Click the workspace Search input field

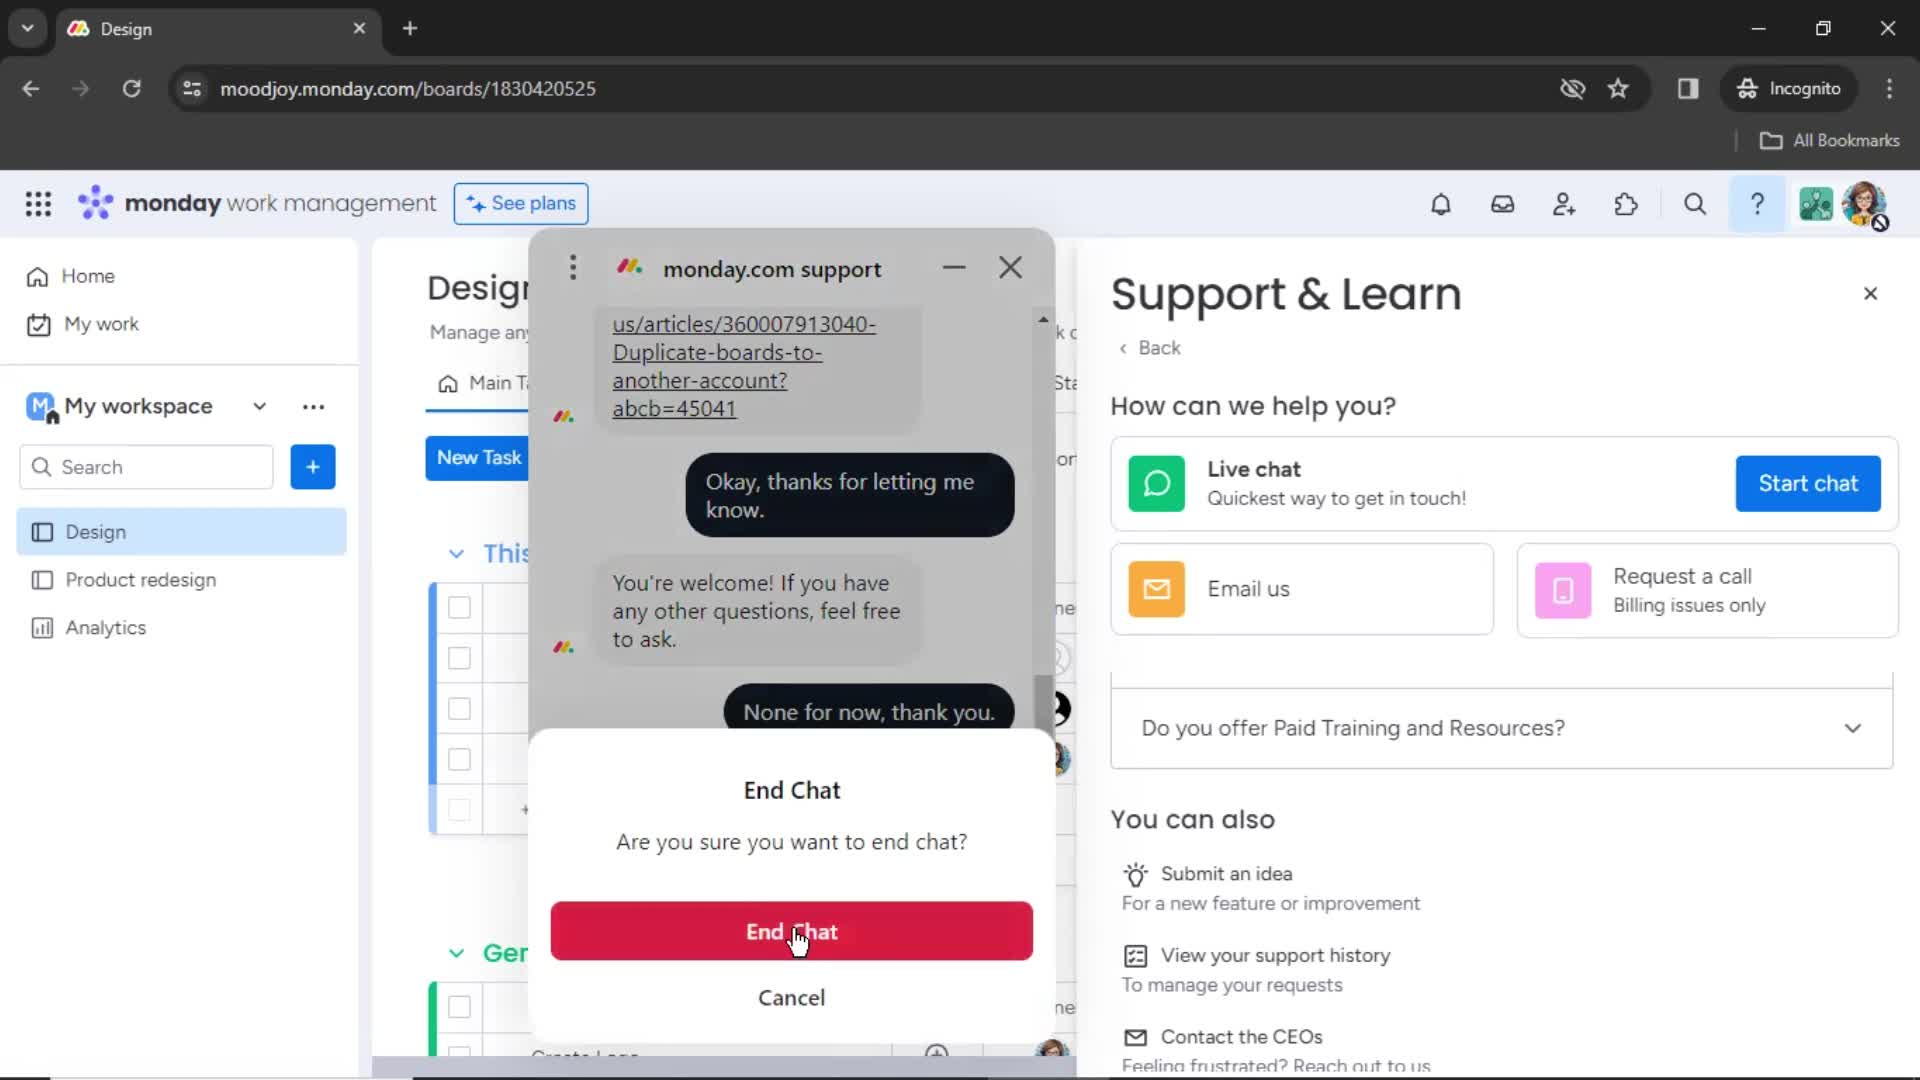pos(146,467)
